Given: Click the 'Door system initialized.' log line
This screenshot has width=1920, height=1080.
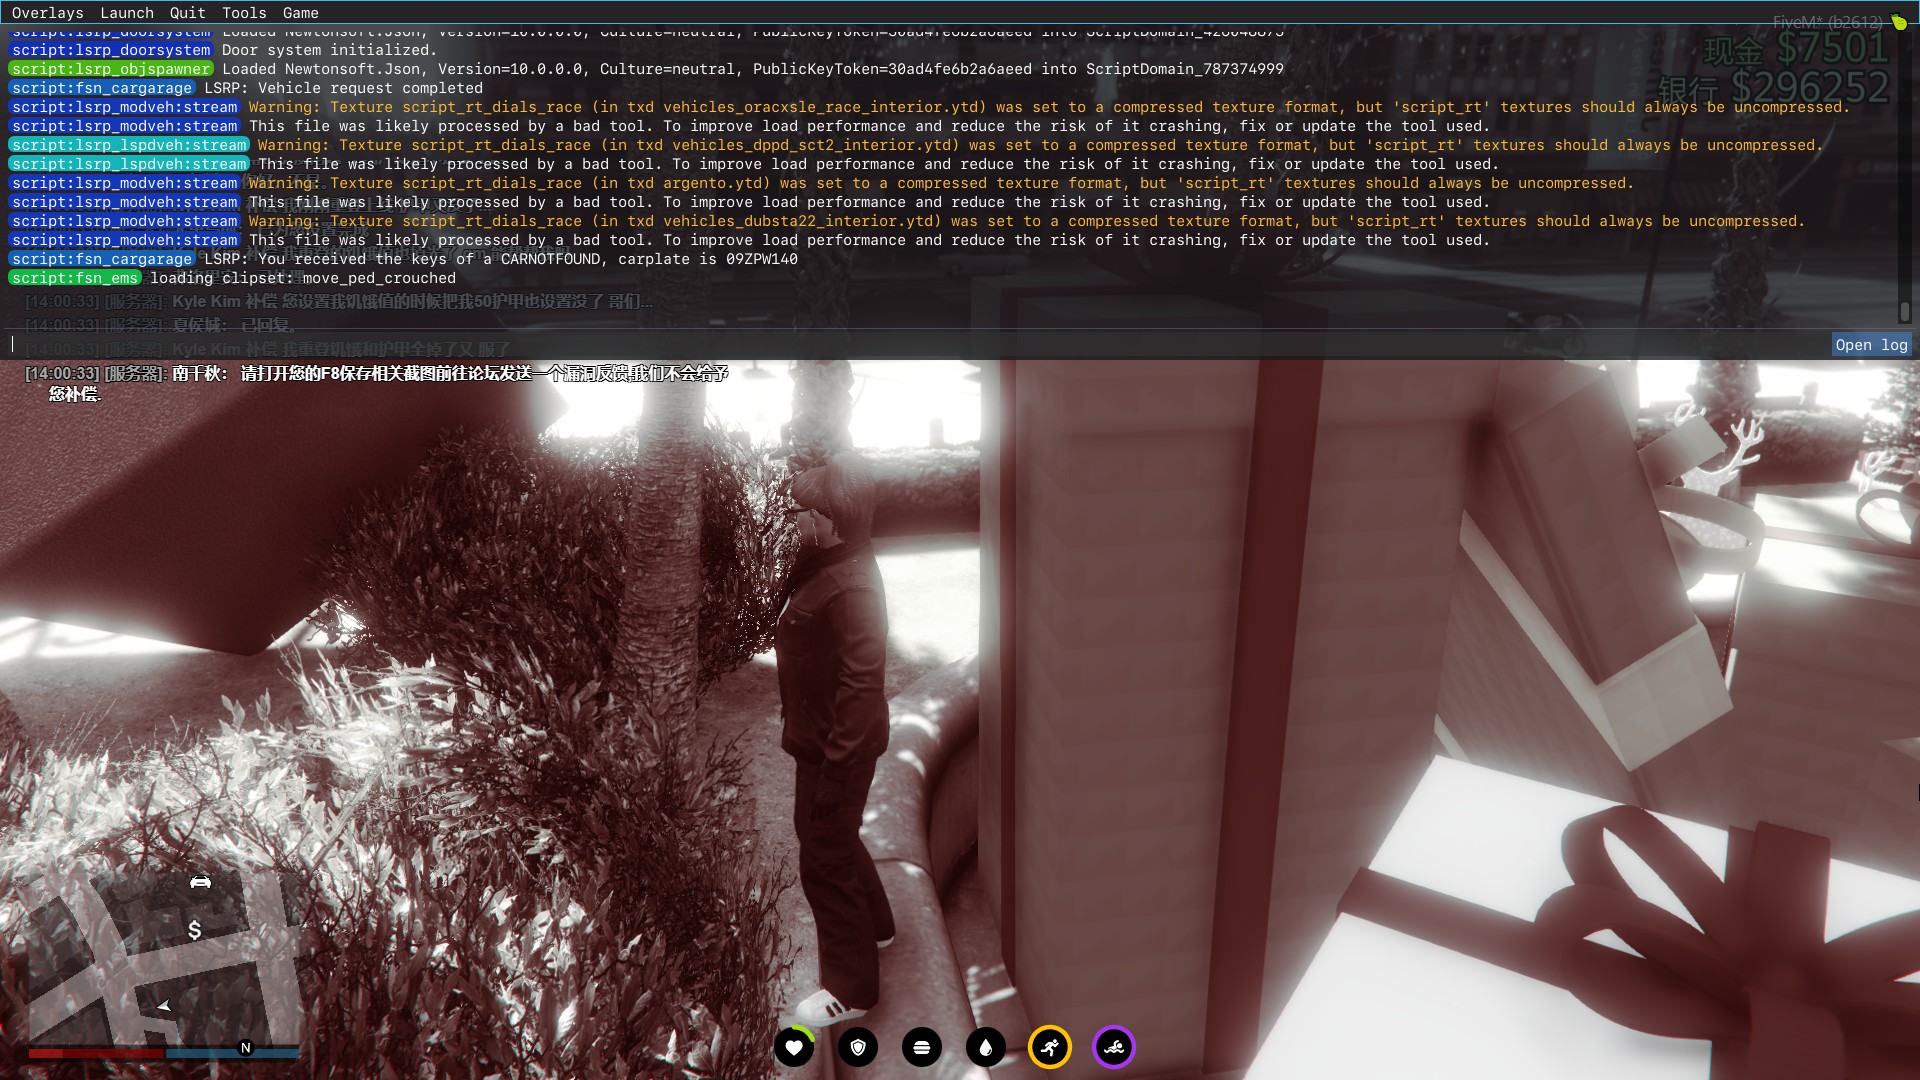Looking at the screenshot, I should pyautogui.click(x=329, y=50).
